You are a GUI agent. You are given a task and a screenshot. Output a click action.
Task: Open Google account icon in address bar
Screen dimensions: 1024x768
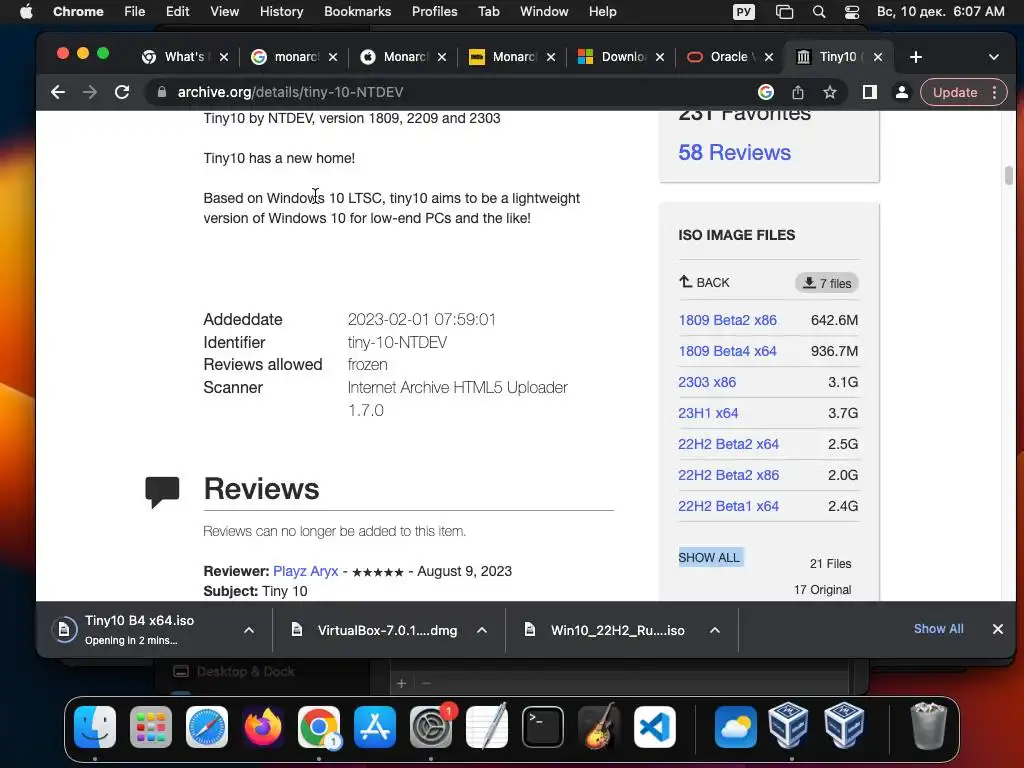765,92
